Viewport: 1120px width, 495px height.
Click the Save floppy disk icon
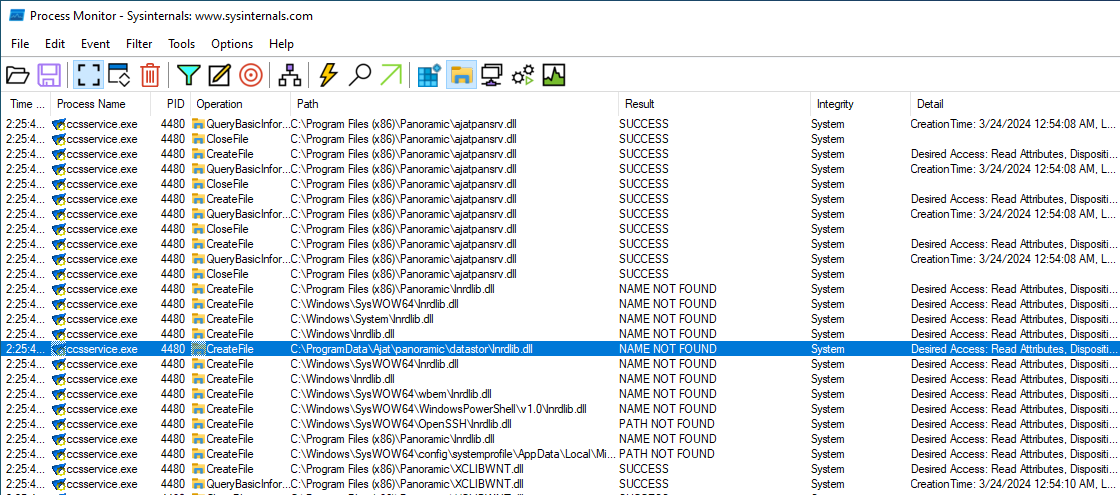click(49, 74)
